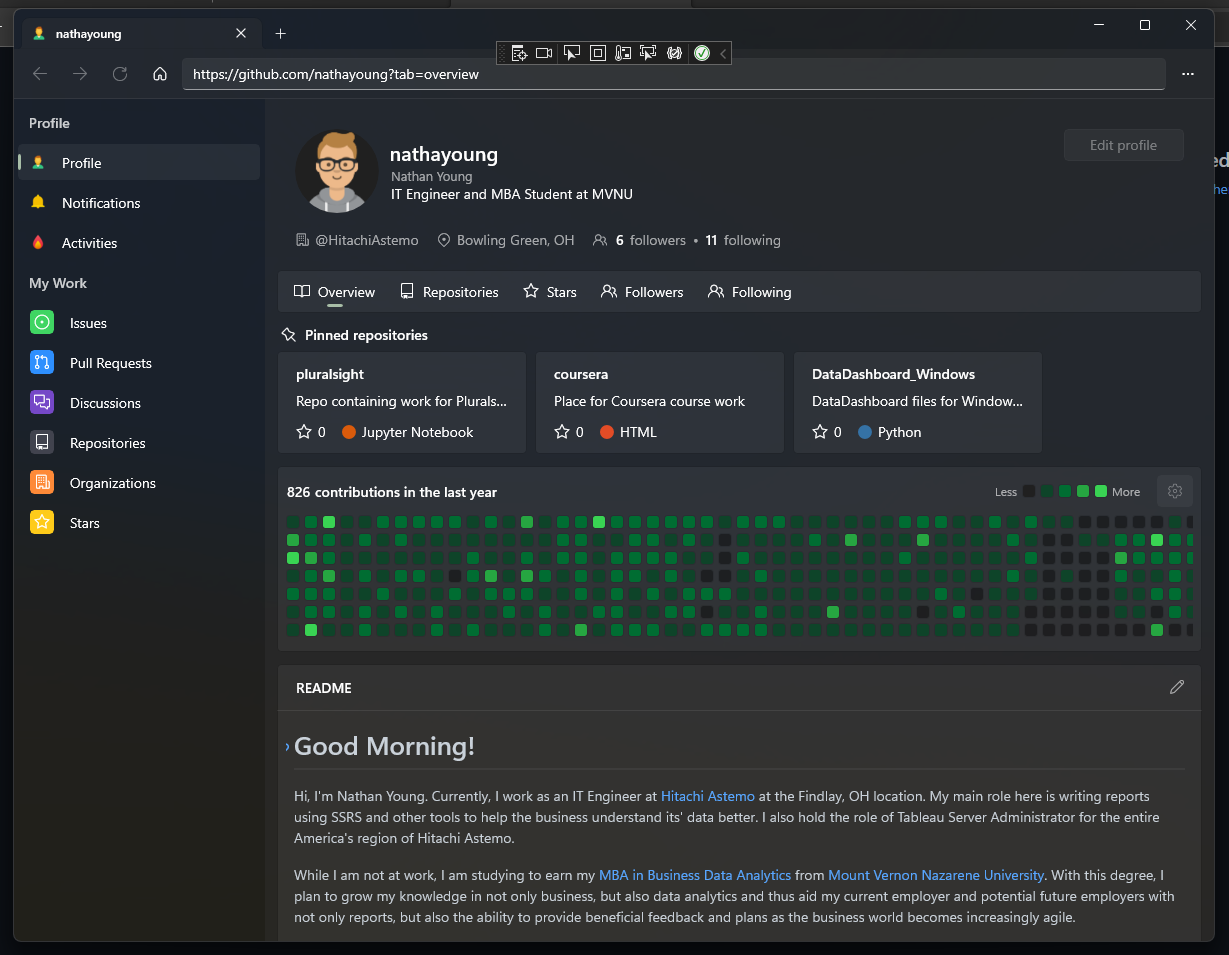Open Organizations in the sidebar
Screen dimensions: 1229x955
(x=139, y=483)
